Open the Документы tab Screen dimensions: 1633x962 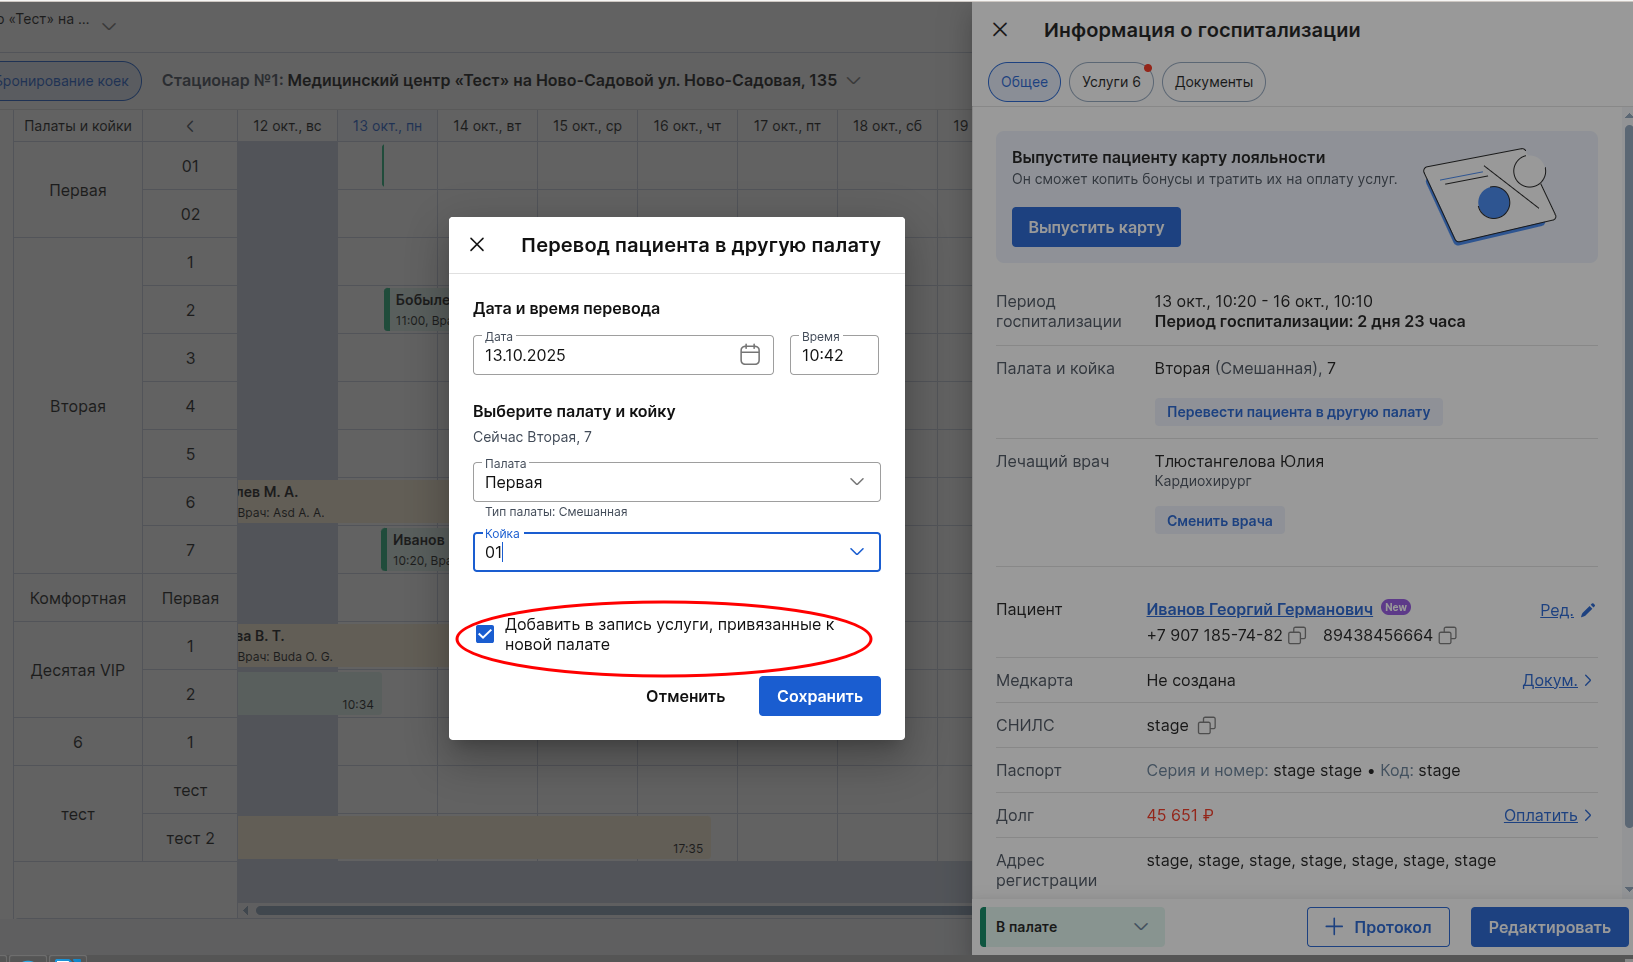[x=1213, y=82]
